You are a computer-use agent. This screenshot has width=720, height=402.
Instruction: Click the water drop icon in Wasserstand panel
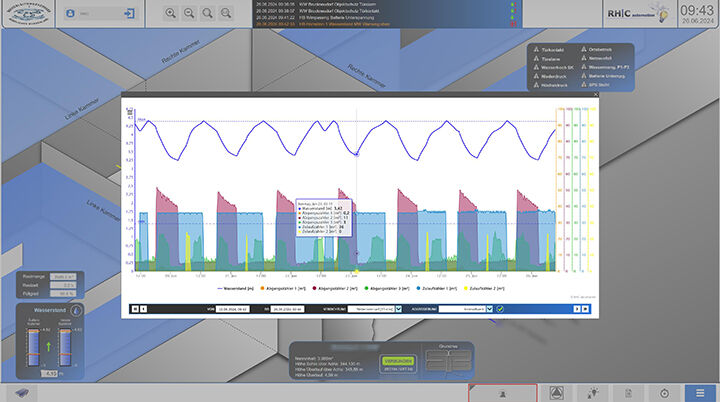76,311
